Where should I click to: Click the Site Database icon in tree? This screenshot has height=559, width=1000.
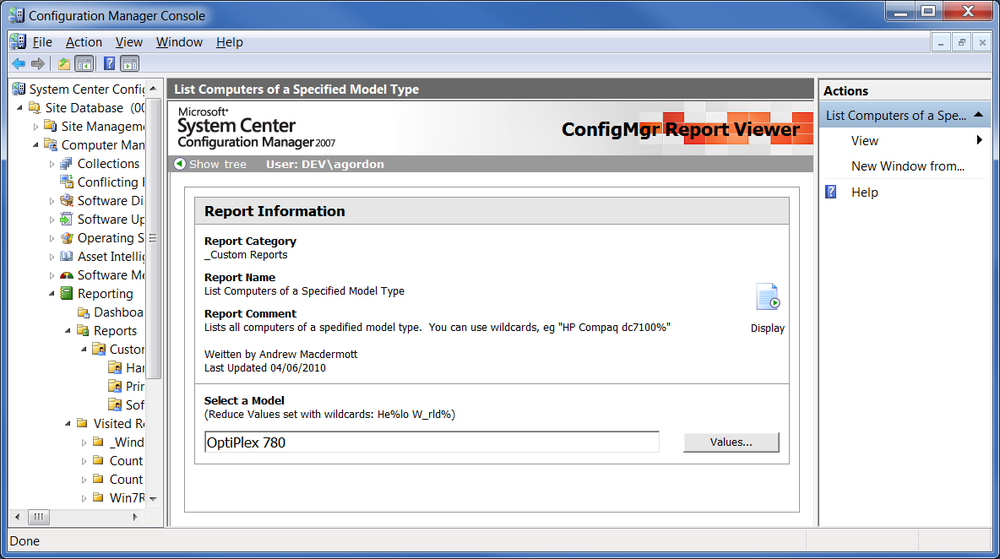click(34, 108)
